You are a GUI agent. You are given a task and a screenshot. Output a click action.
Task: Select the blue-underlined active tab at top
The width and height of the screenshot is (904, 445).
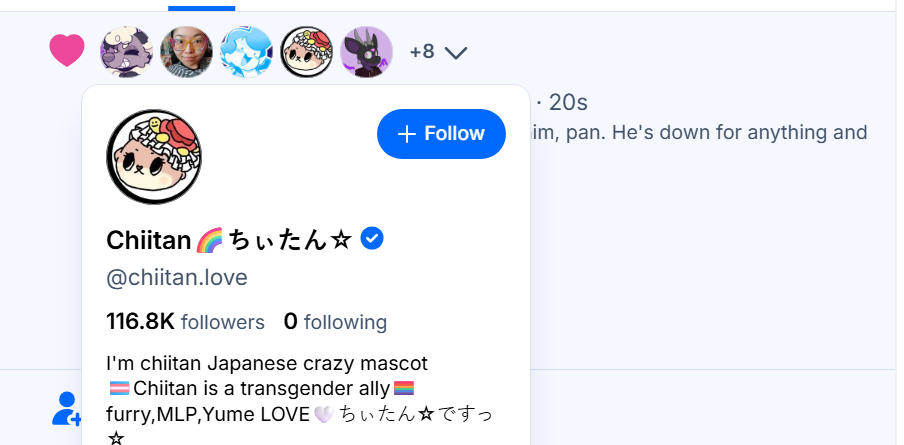[201, 6]
